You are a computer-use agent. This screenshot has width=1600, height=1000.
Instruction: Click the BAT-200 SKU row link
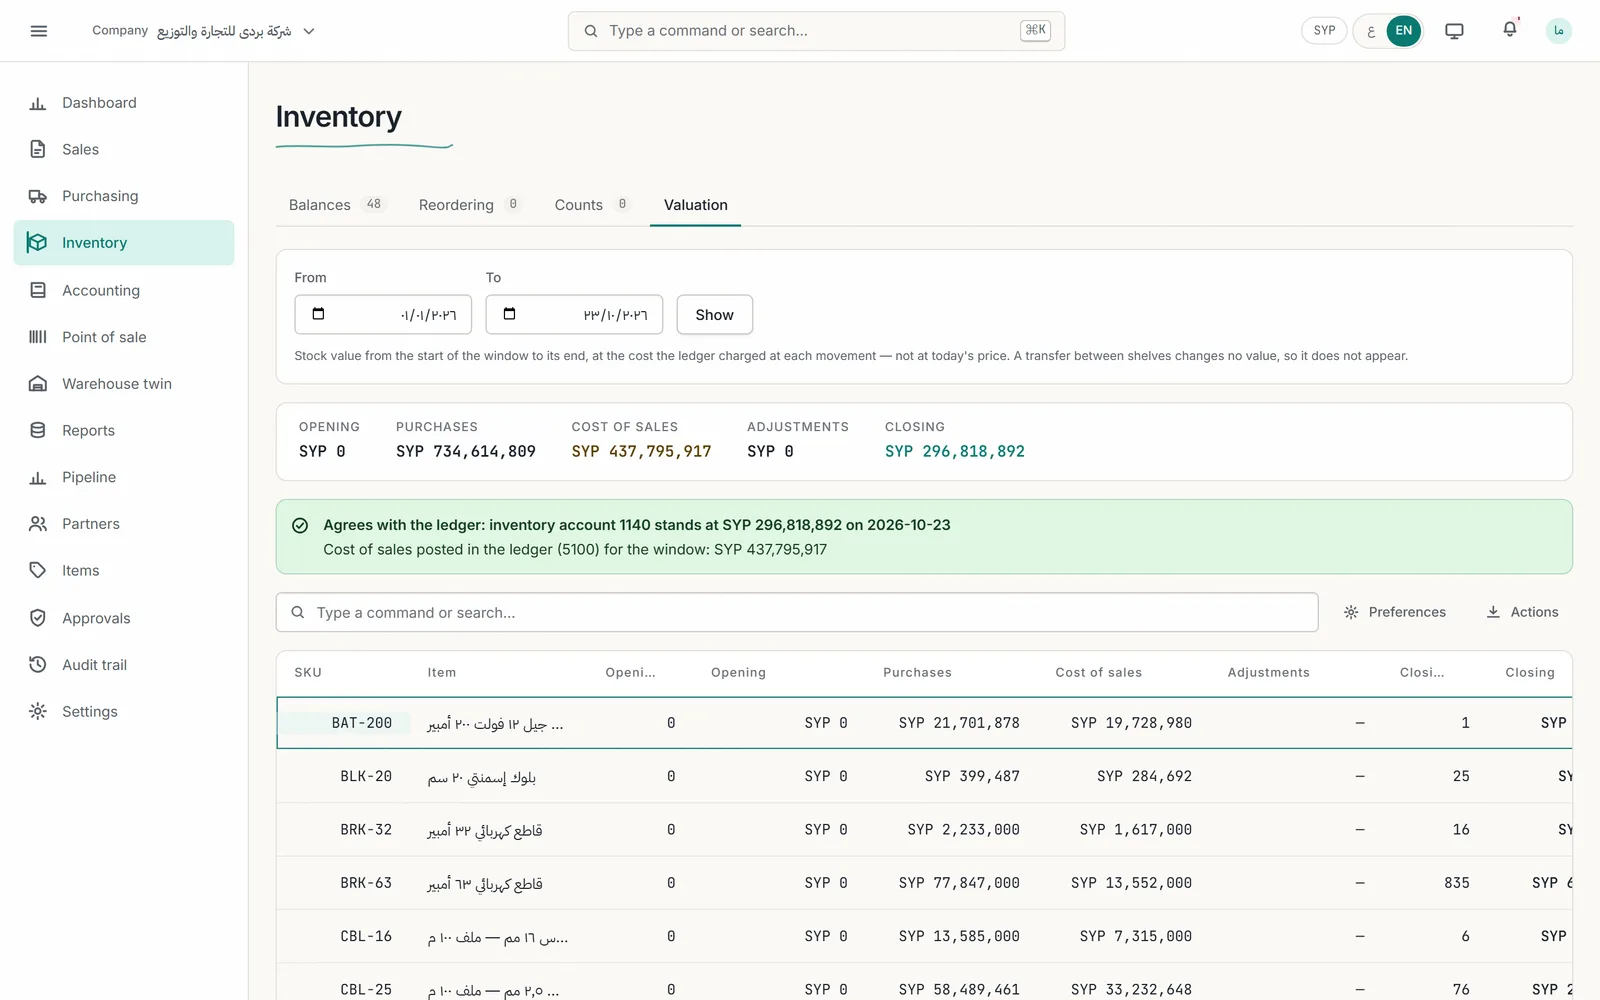362,723
